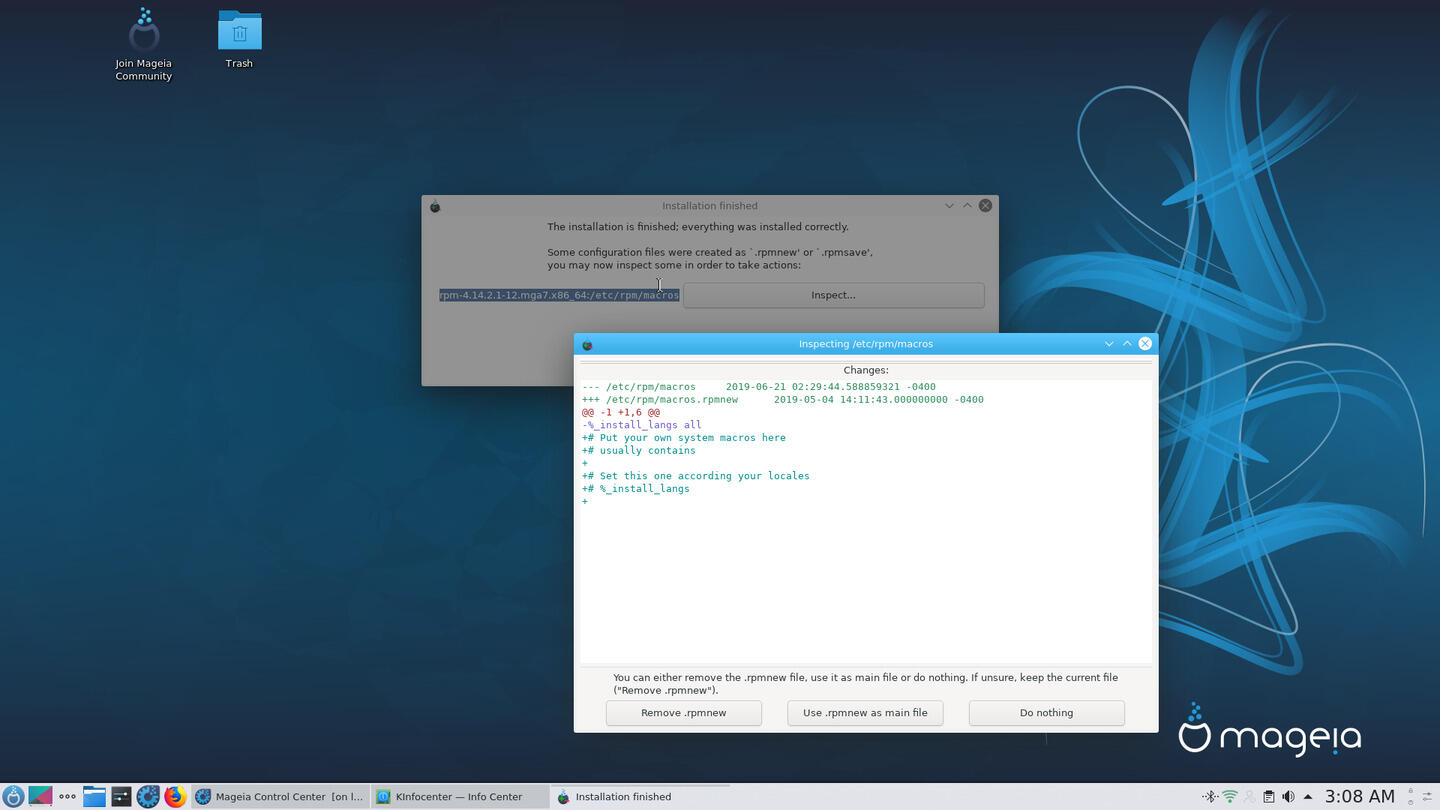The width and height of the screenshot is (1440, 810).
Task: Minimize the Inspecting /etc/rpm/macros window
Action: (1108, 344)
